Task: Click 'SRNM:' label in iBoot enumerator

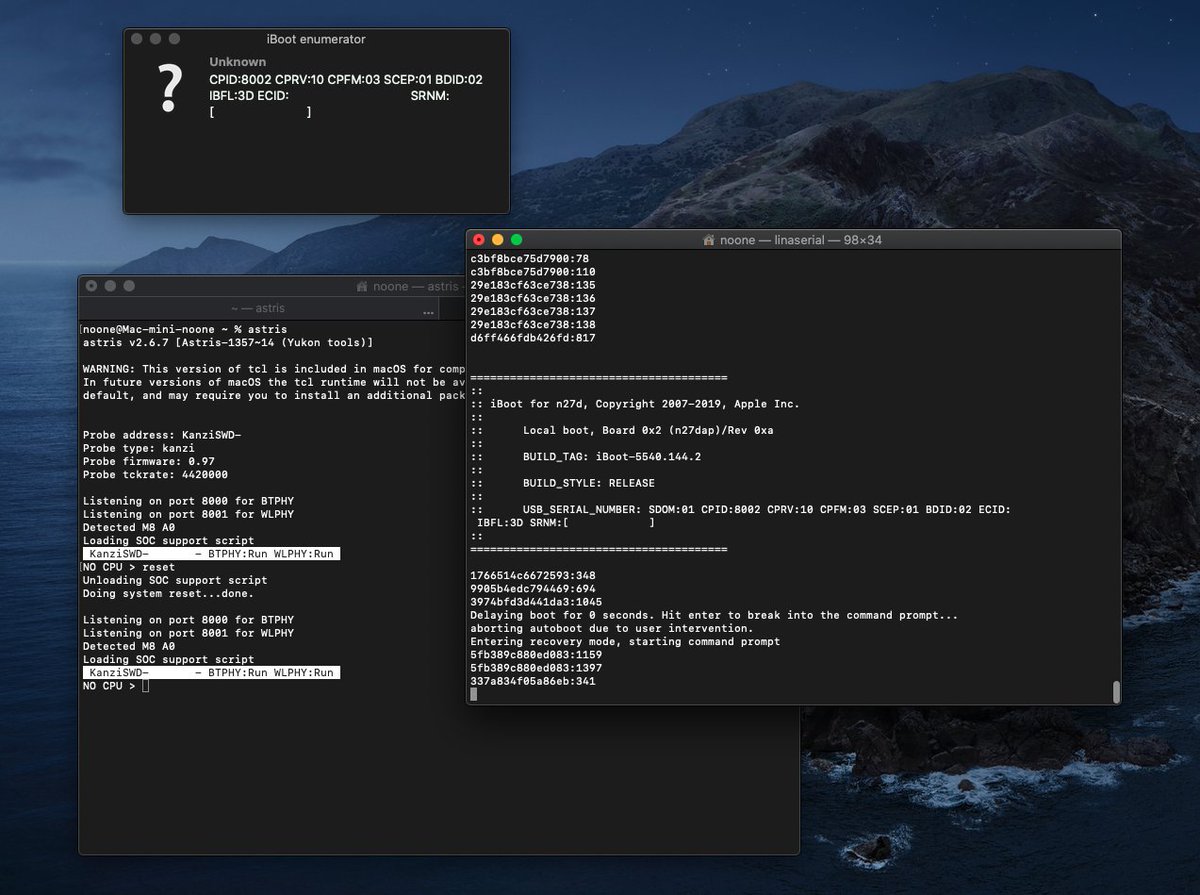Action: coord(430,96)
